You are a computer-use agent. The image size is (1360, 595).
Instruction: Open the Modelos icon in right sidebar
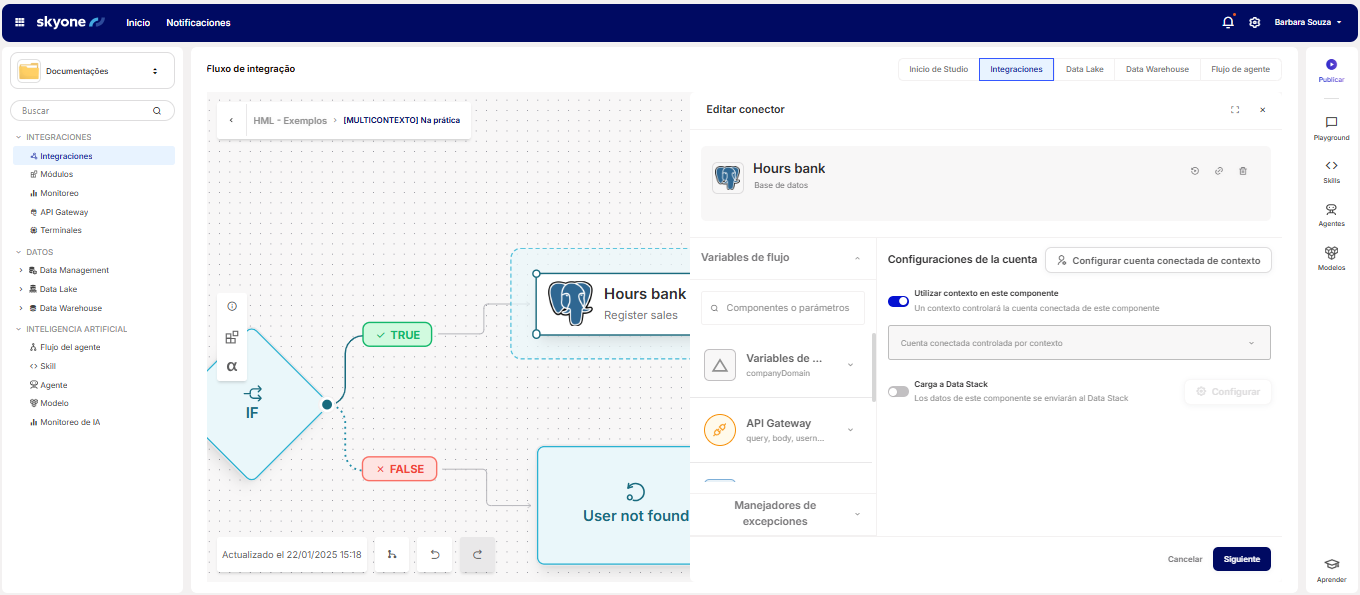point(1331,253)
